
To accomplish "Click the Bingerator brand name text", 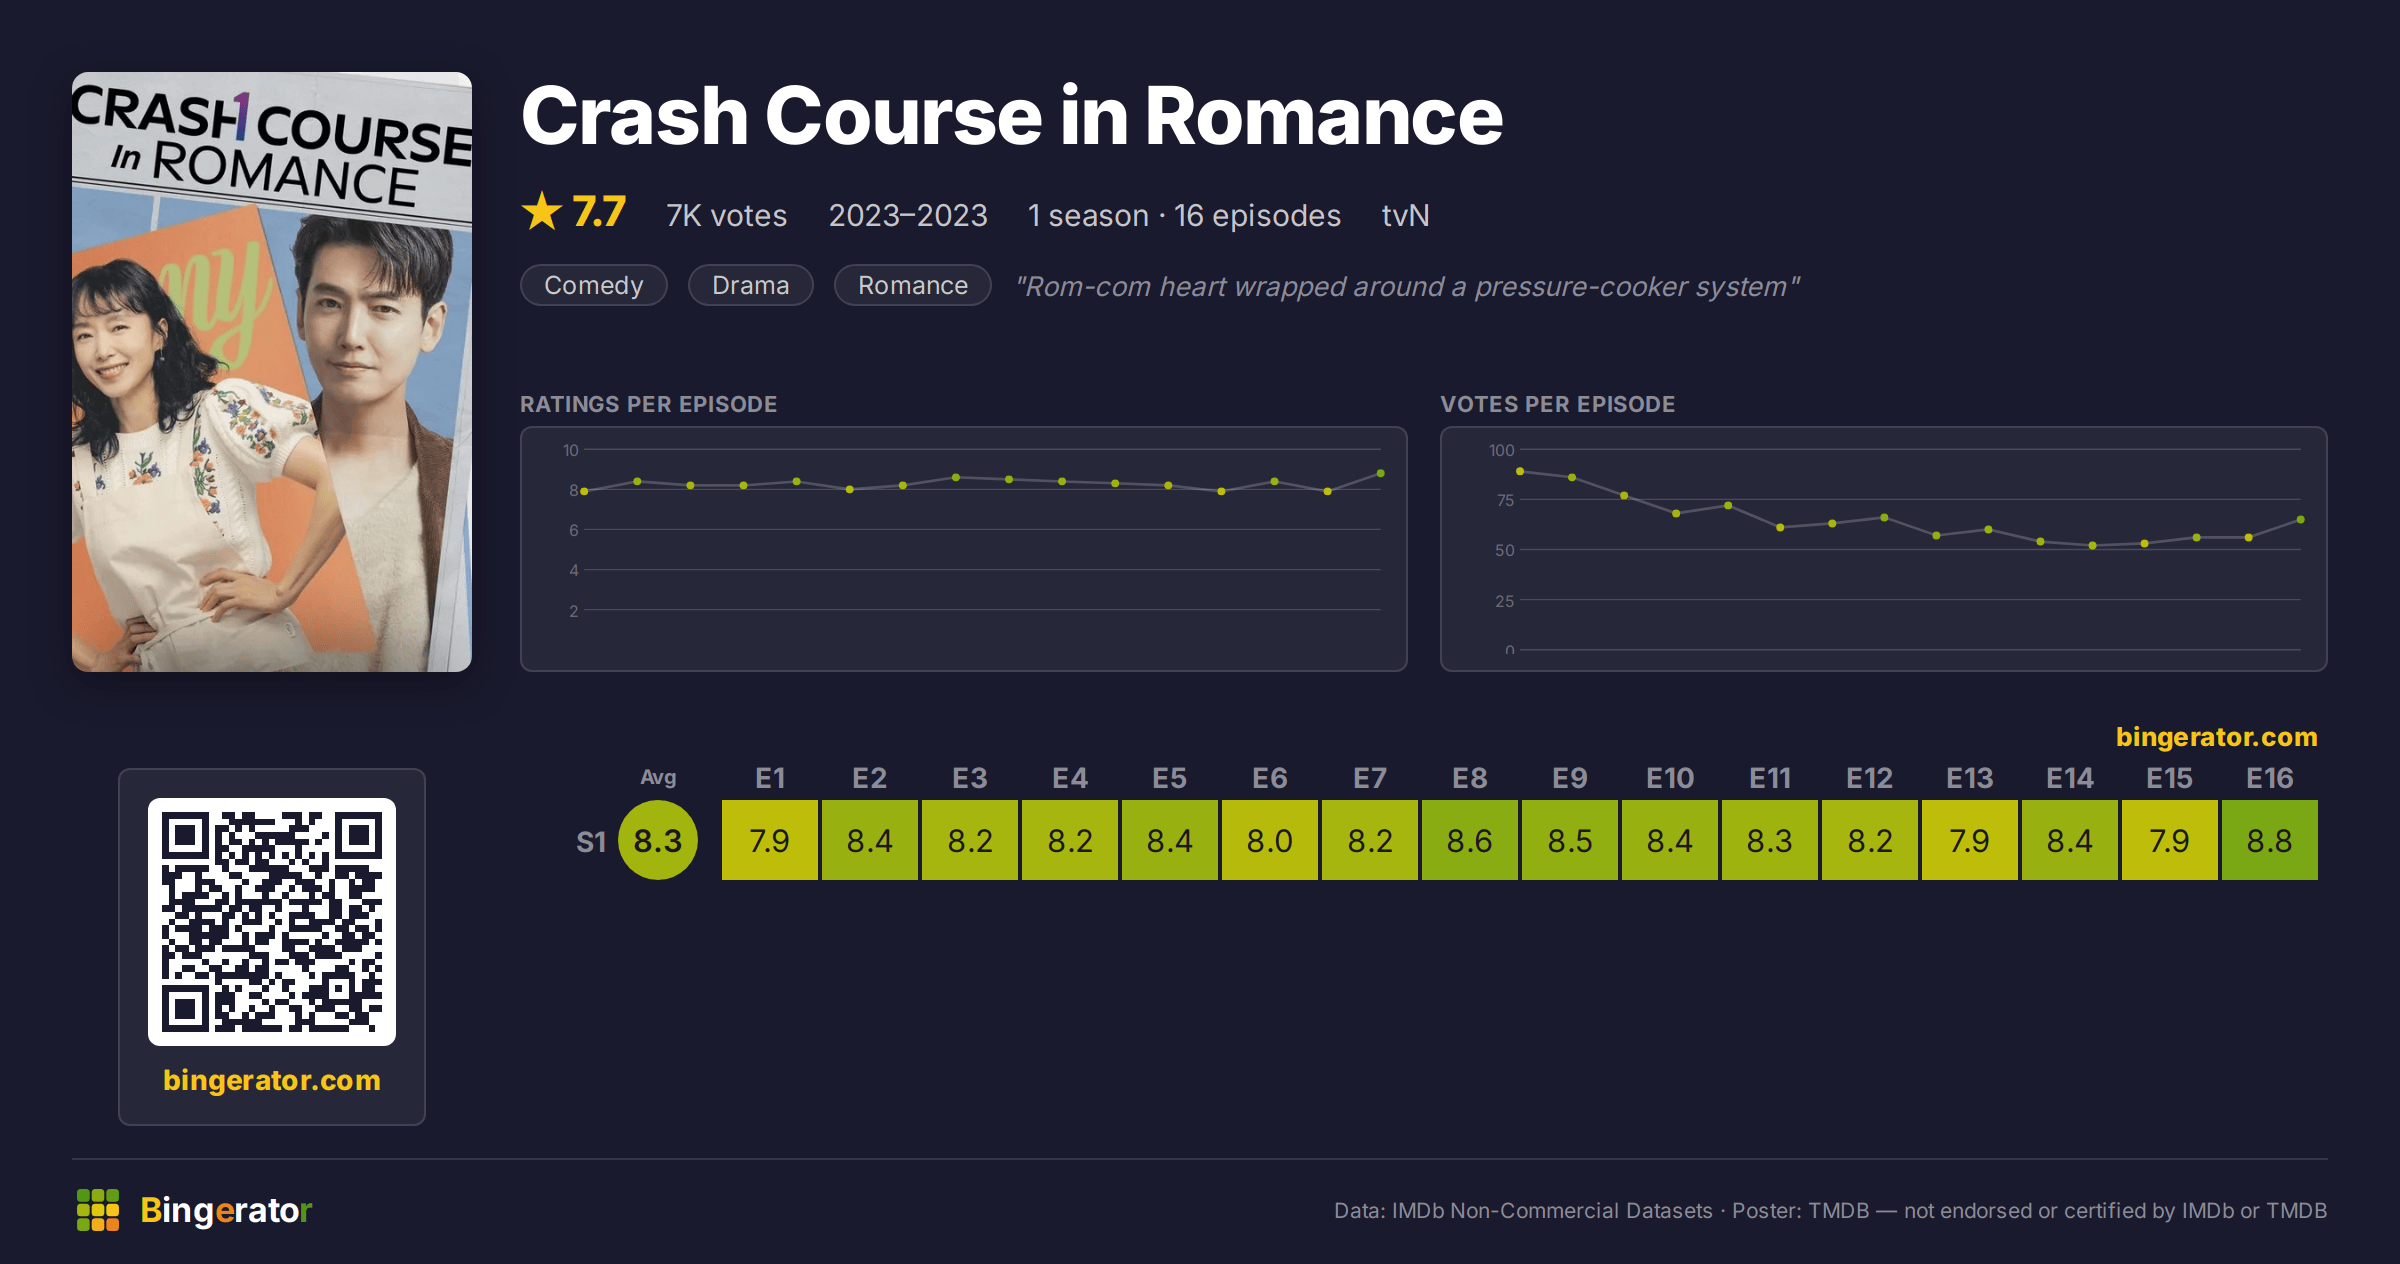I will click(x=226, y=1210).
